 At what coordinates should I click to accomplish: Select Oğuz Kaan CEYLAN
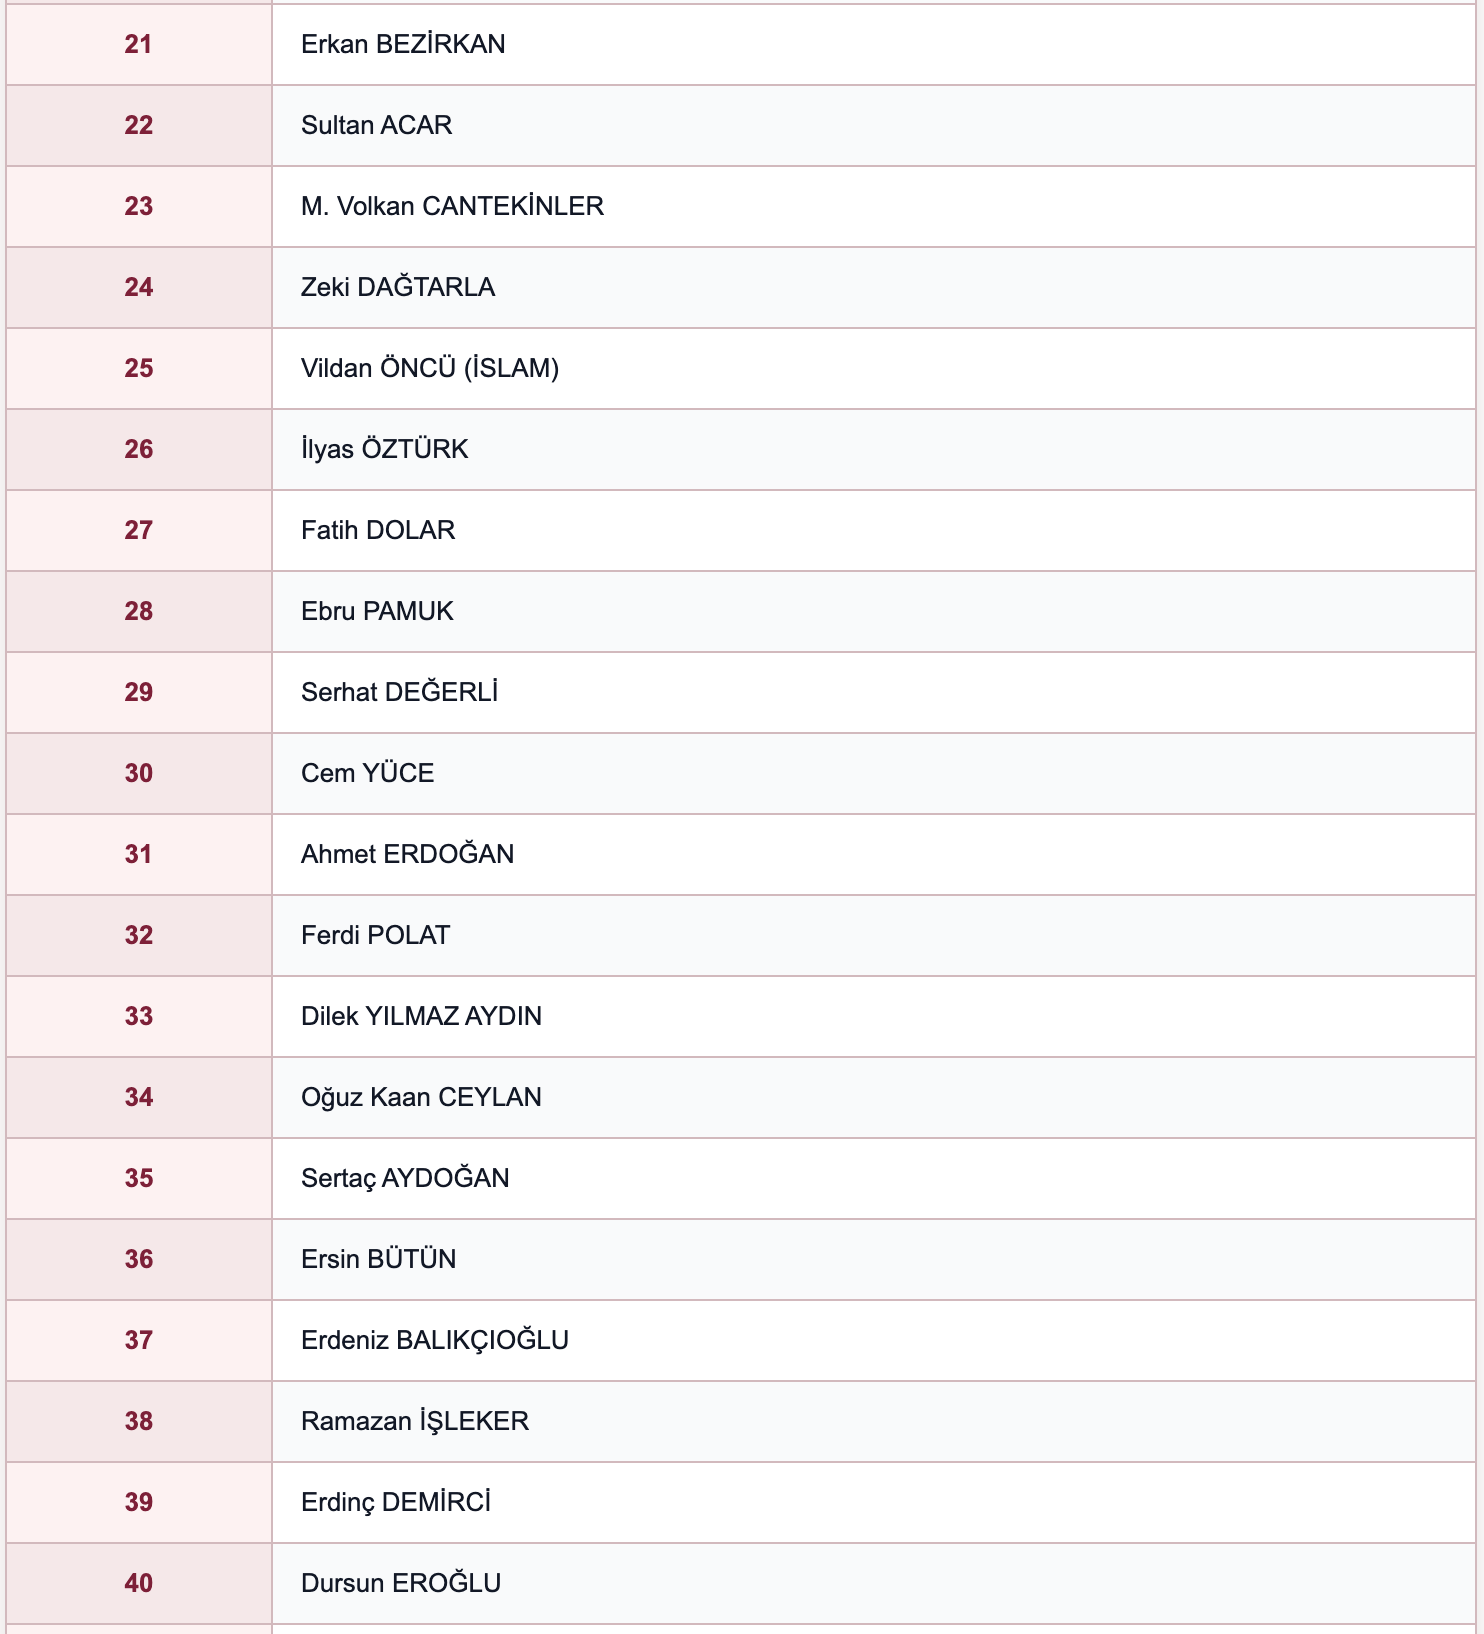[421, 1097]
